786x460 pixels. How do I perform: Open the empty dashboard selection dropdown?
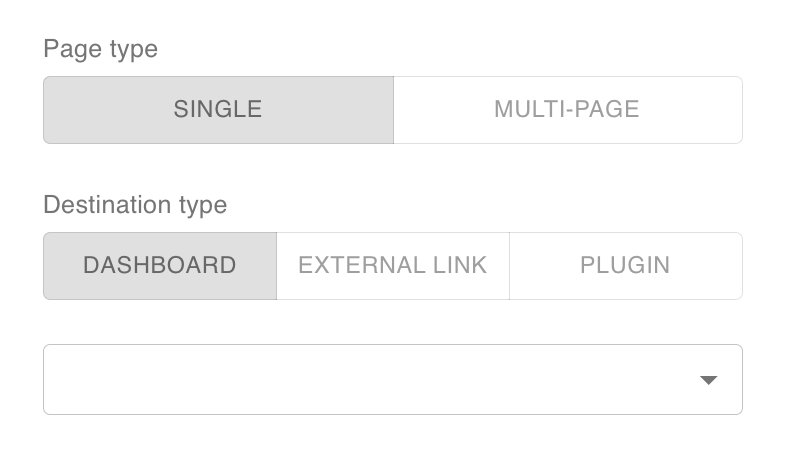[x=392, y=380]
